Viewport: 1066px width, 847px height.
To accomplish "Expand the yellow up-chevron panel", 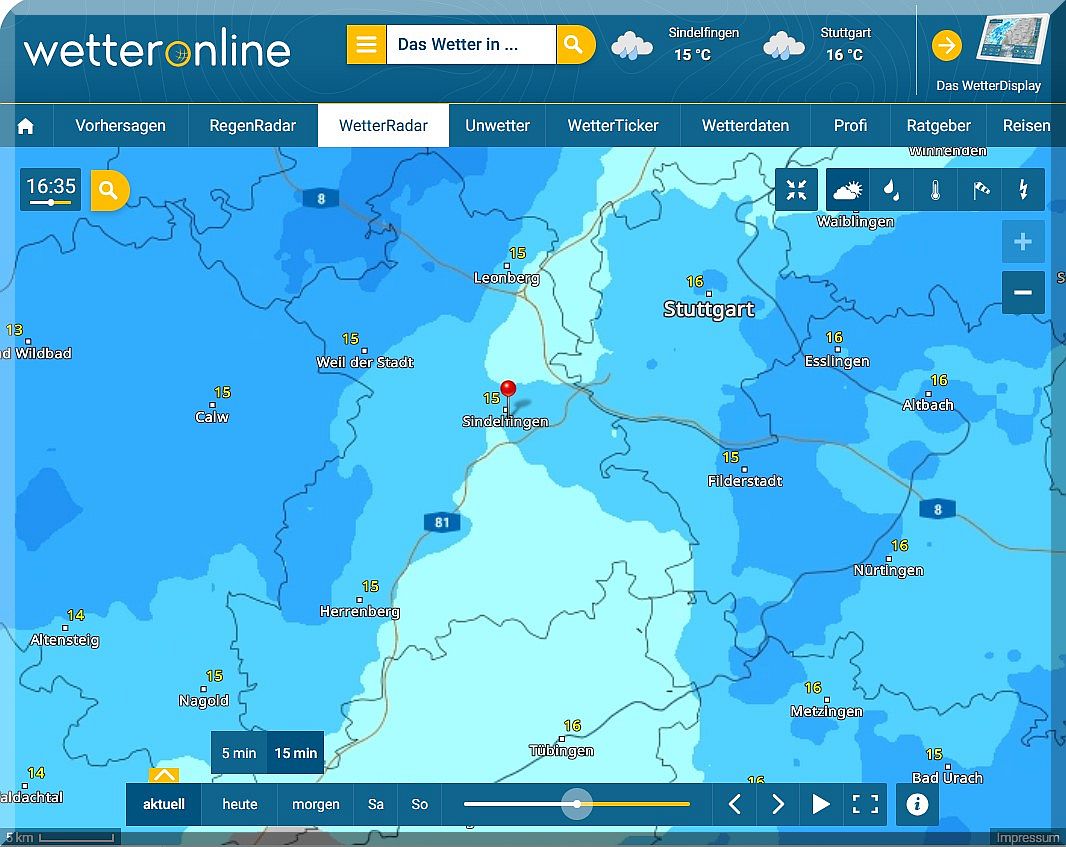I will coord(164,775).
